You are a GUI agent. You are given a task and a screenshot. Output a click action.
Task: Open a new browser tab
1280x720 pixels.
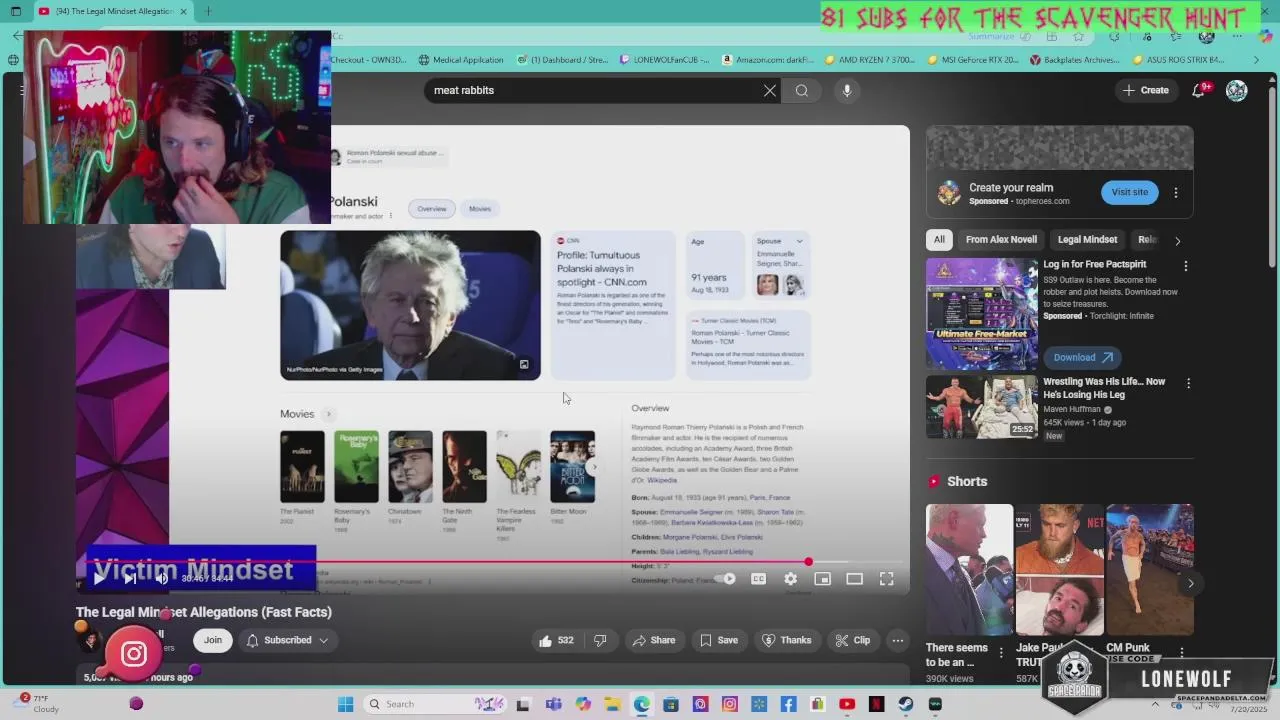(208, 11)
